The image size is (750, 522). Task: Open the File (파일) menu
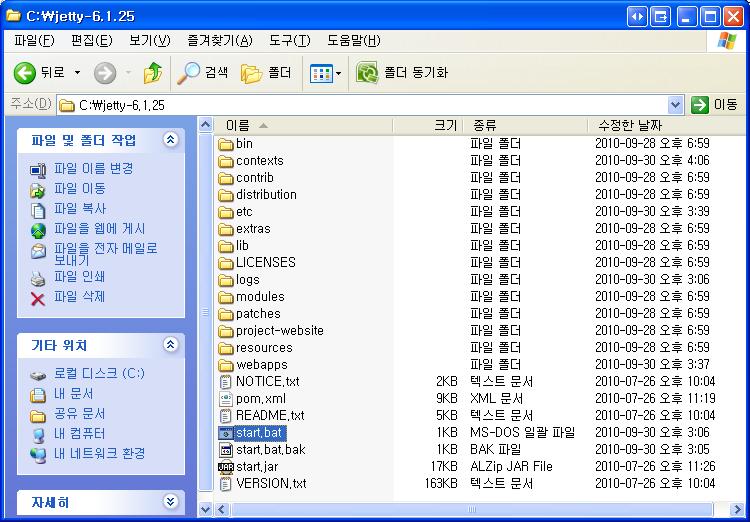[x=34, y=41]
